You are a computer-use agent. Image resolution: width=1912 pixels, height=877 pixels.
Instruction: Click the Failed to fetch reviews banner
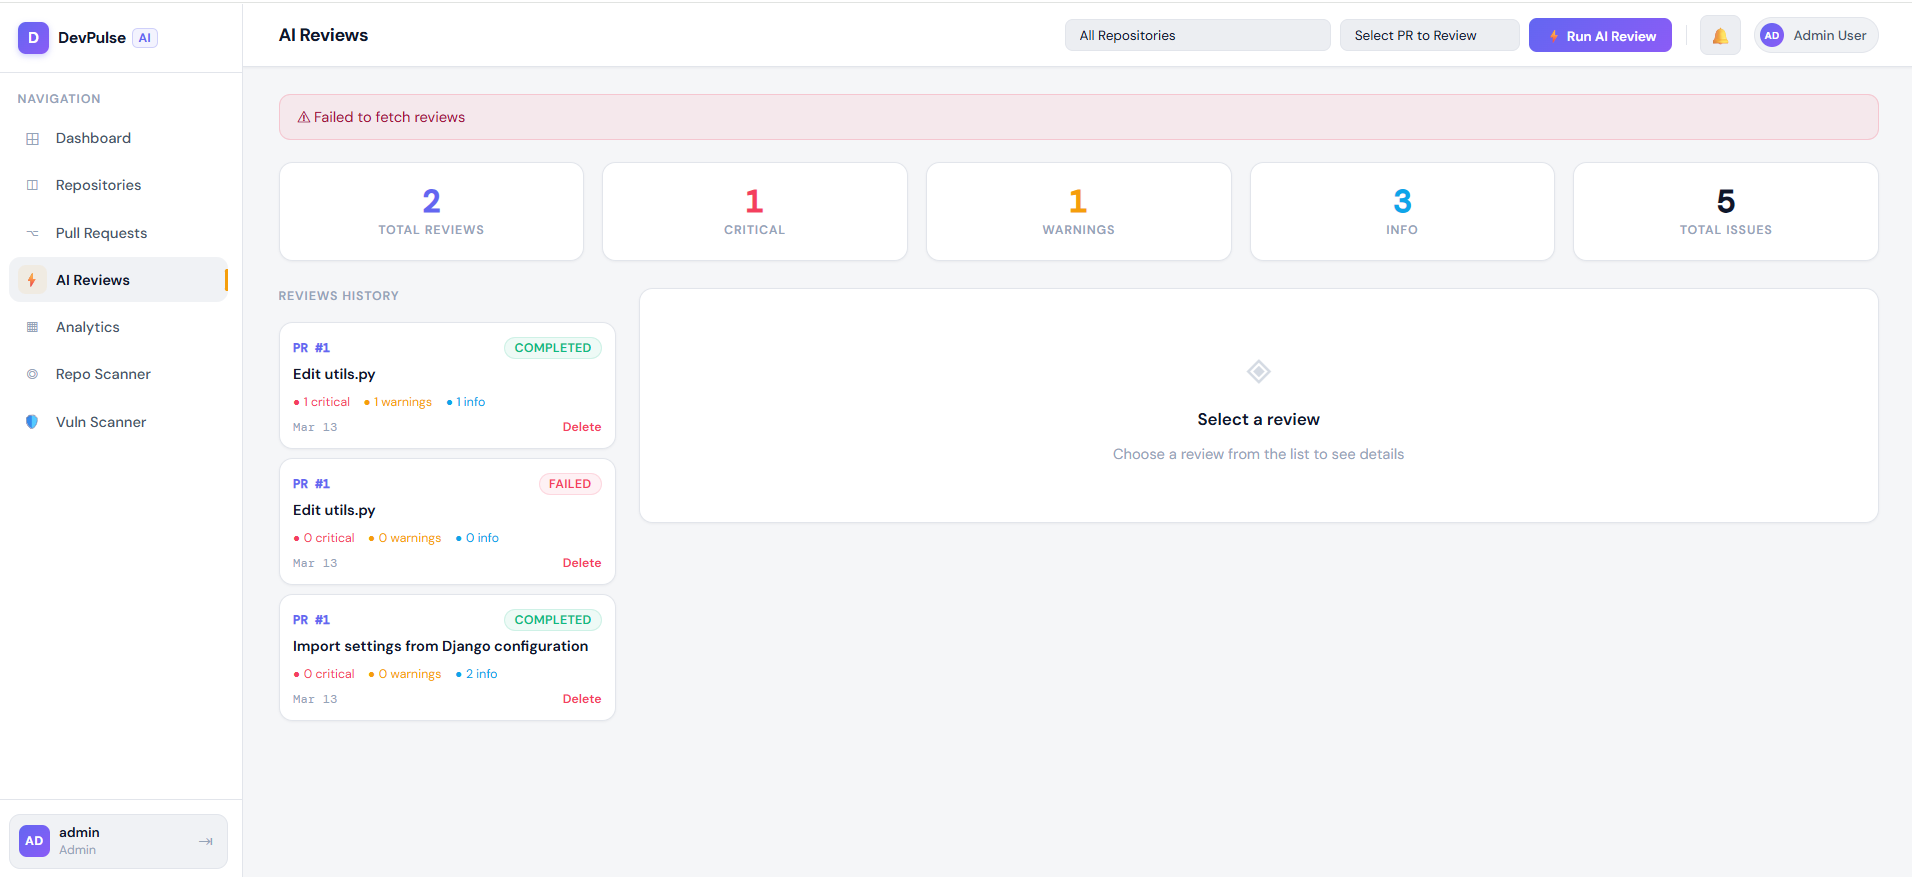point(1078,117)
